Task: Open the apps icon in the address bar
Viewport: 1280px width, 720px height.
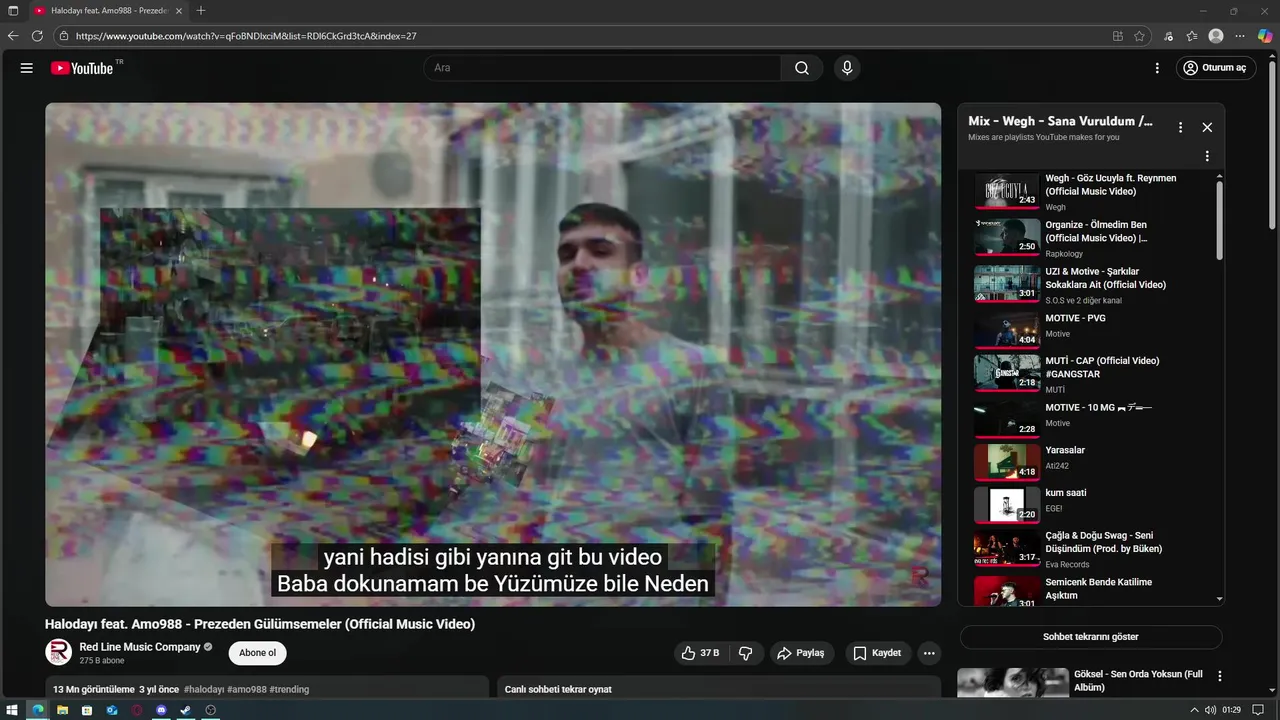Action: pos(1117,36)
